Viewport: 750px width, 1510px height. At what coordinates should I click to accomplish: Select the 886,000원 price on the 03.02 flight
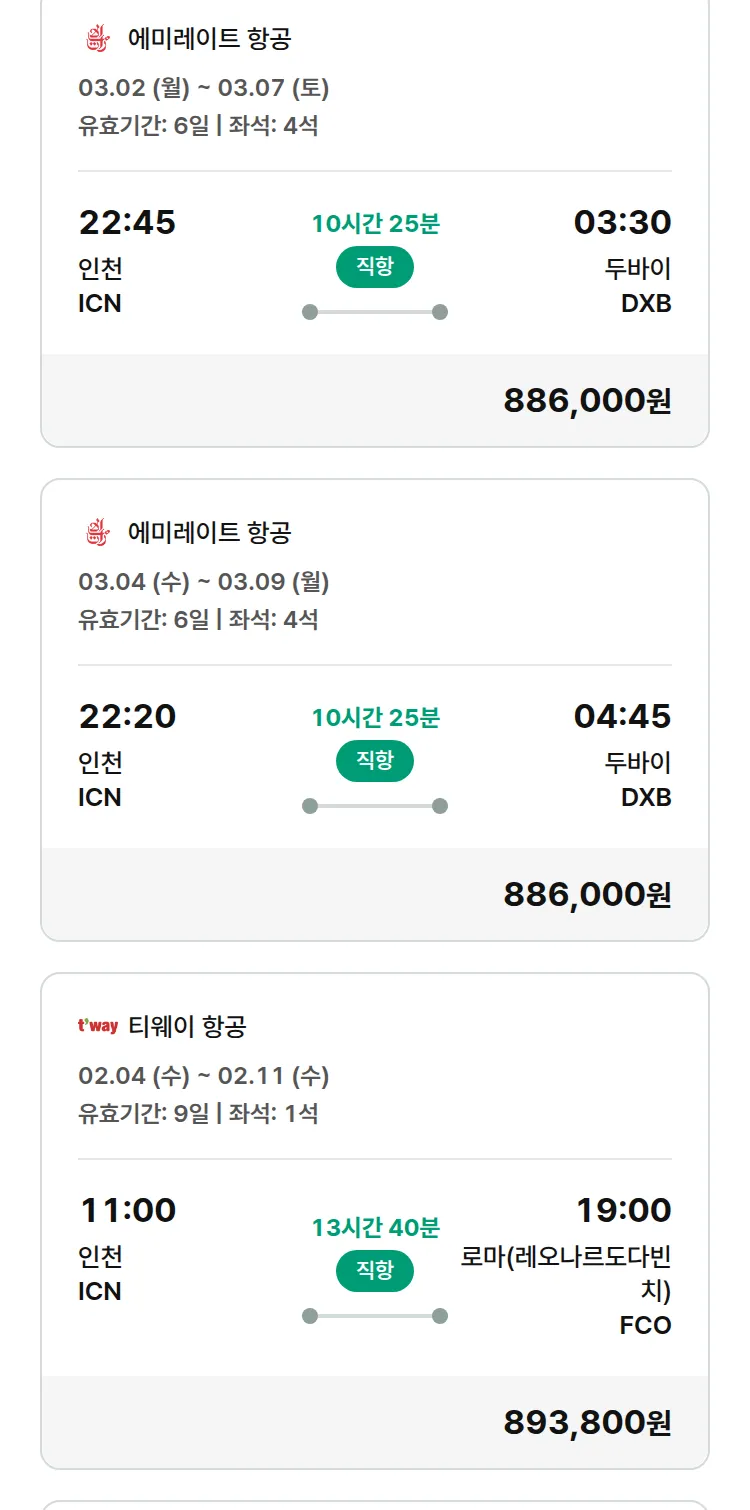(x=587, y=401)
